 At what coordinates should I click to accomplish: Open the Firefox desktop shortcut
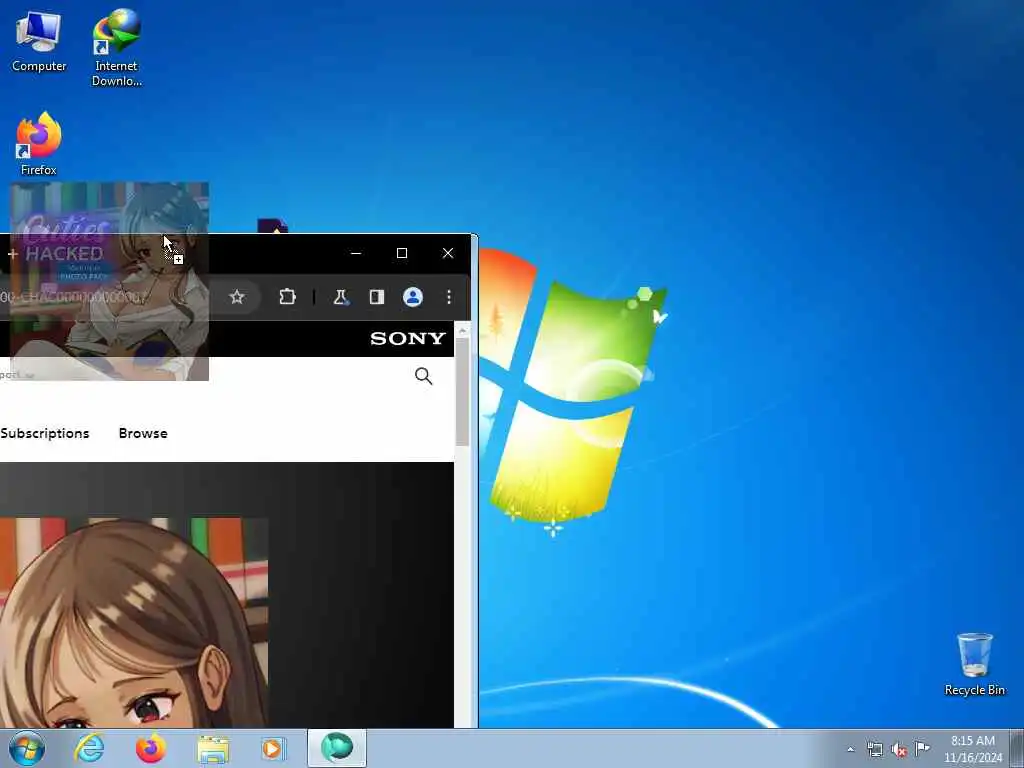(39, 144)
